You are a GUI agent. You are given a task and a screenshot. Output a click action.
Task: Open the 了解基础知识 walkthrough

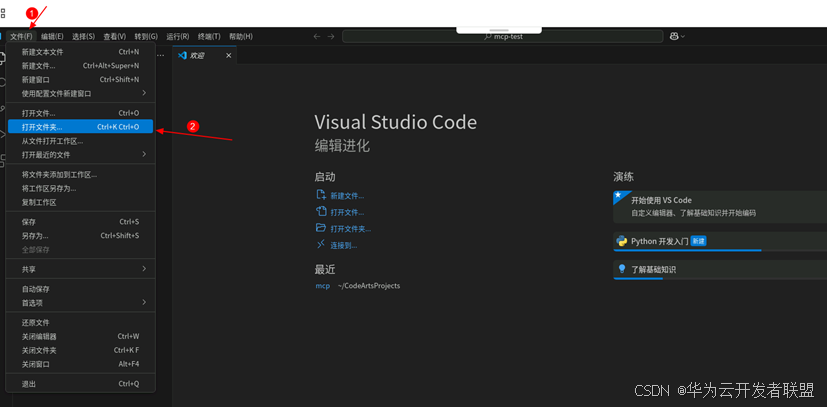[x=720, y=270]
